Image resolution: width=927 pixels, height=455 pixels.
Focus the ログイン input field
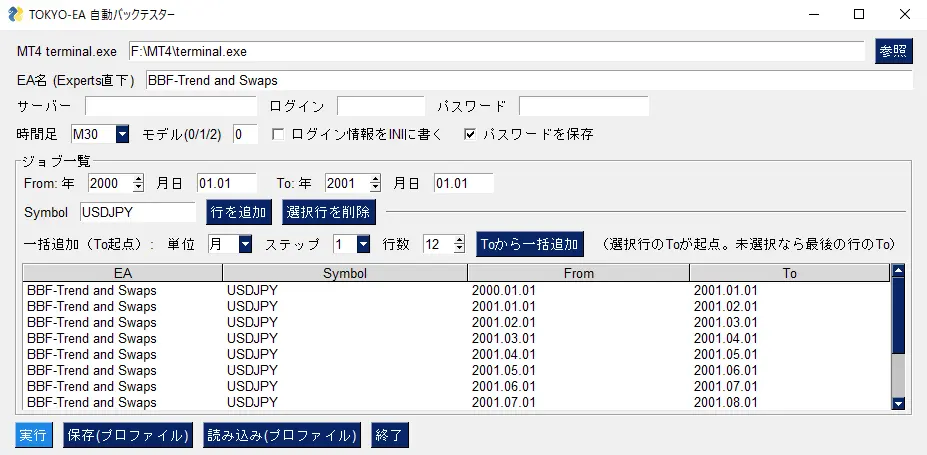tap(381, 106)
